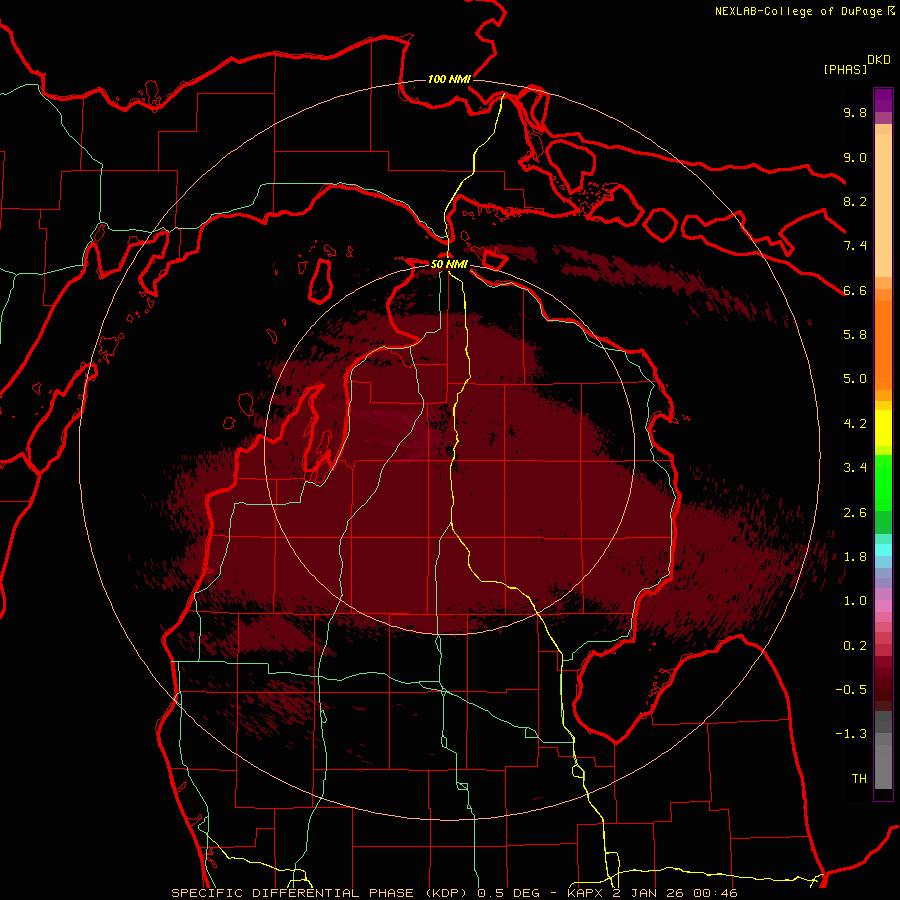Click the 9.8 legend value

point(855,112)
